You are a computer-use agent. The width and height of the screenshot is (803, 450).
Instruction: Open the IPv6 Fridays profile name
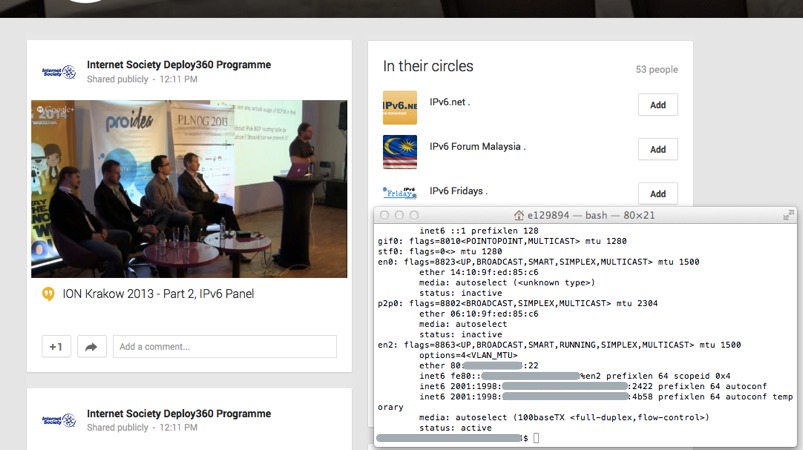click(x=457, y=190)
